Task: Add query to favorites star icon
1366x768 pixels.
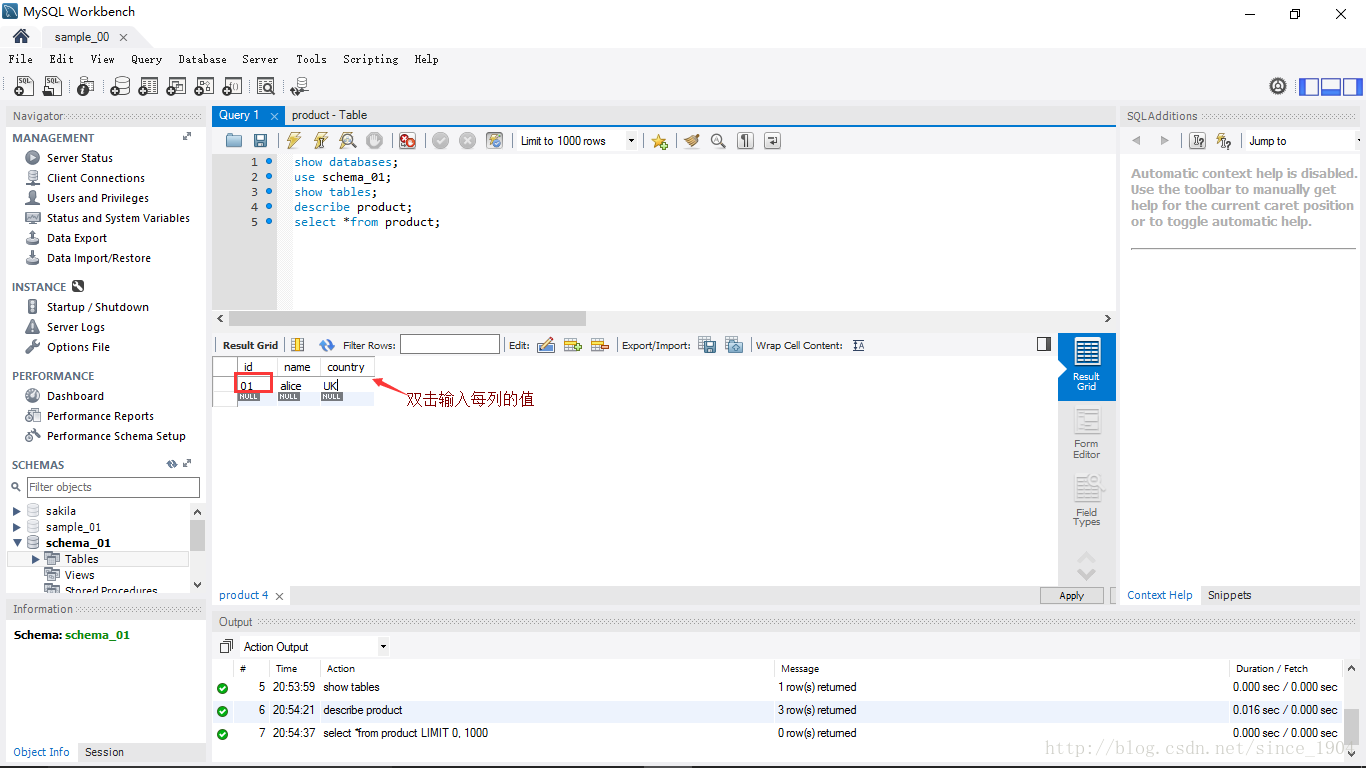Action: [x=659, y=141]
